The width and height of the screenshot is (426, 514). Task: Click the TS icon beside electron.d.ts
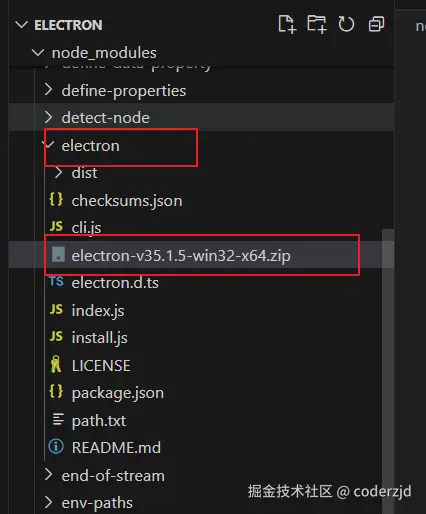tap(56, 282)
